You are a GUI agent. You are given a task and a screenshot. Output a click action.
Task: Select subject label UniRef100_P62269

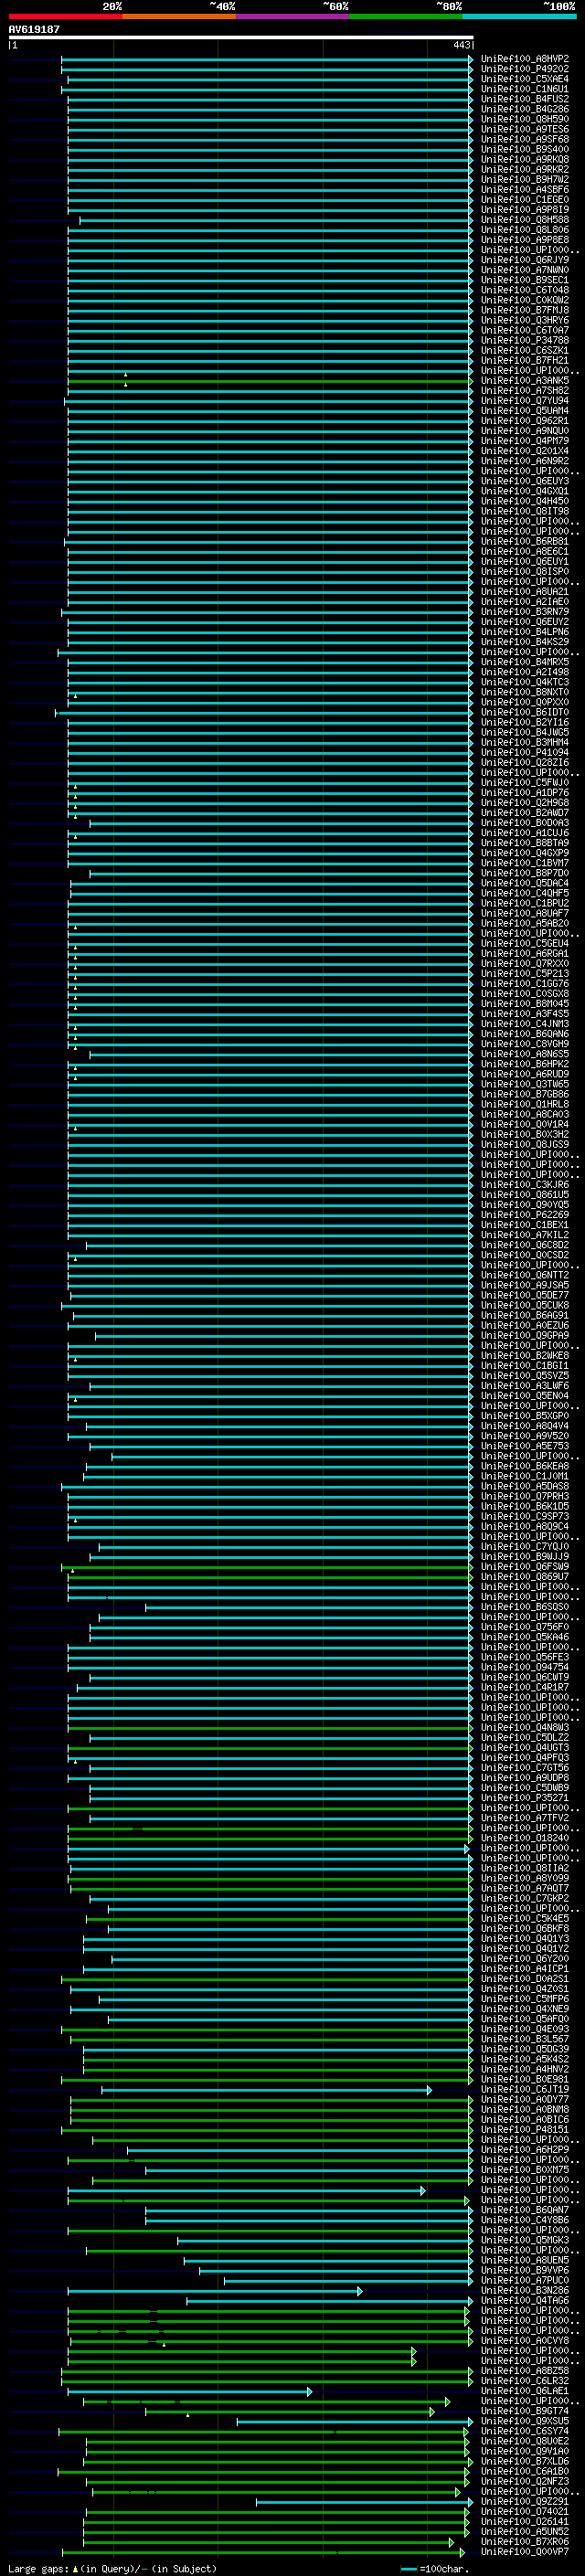524,1215
